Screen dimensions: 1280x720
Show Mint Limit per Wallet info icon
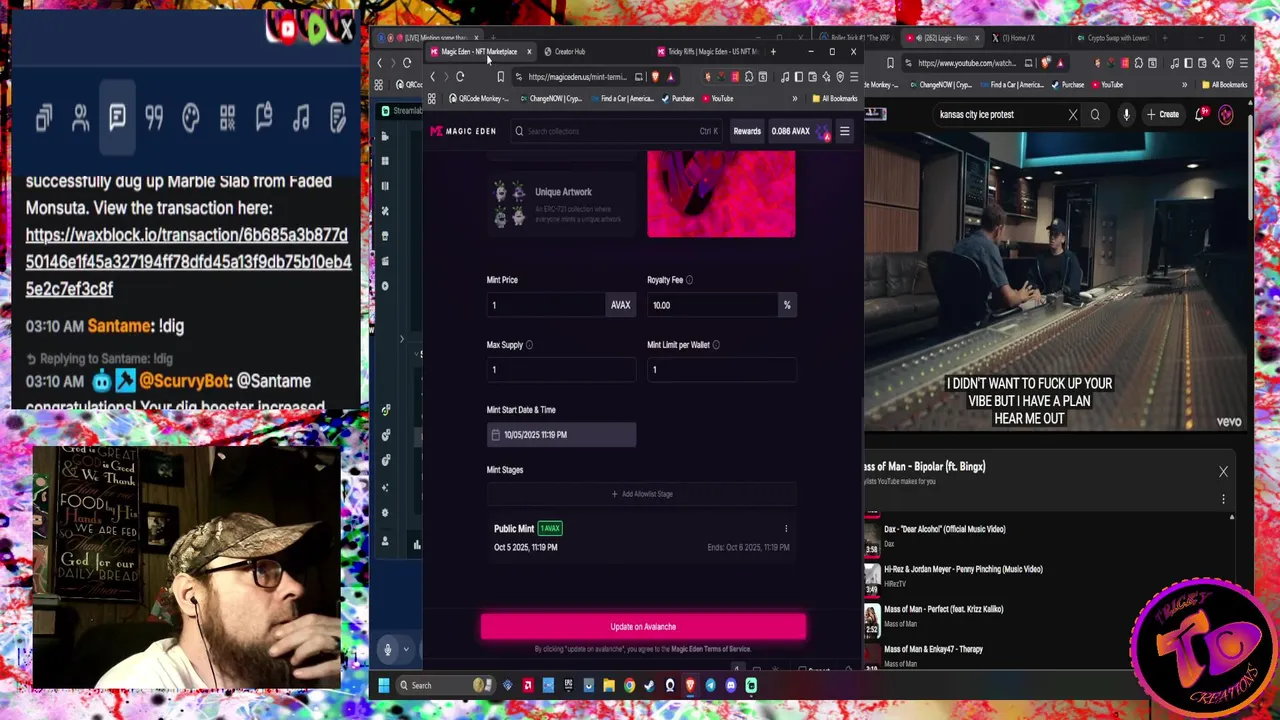(x=716, y=345)
